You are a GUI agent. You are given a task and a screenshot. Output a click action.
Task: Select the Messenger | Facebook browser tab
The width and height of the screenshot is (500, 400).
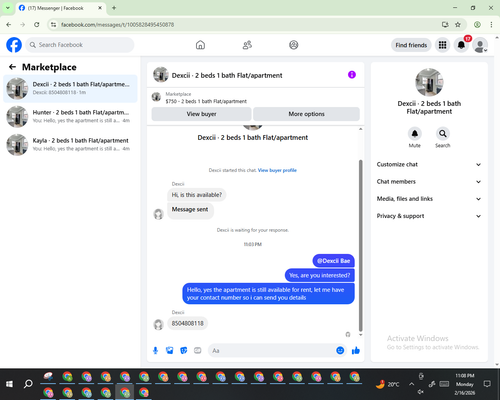point(61,8)
